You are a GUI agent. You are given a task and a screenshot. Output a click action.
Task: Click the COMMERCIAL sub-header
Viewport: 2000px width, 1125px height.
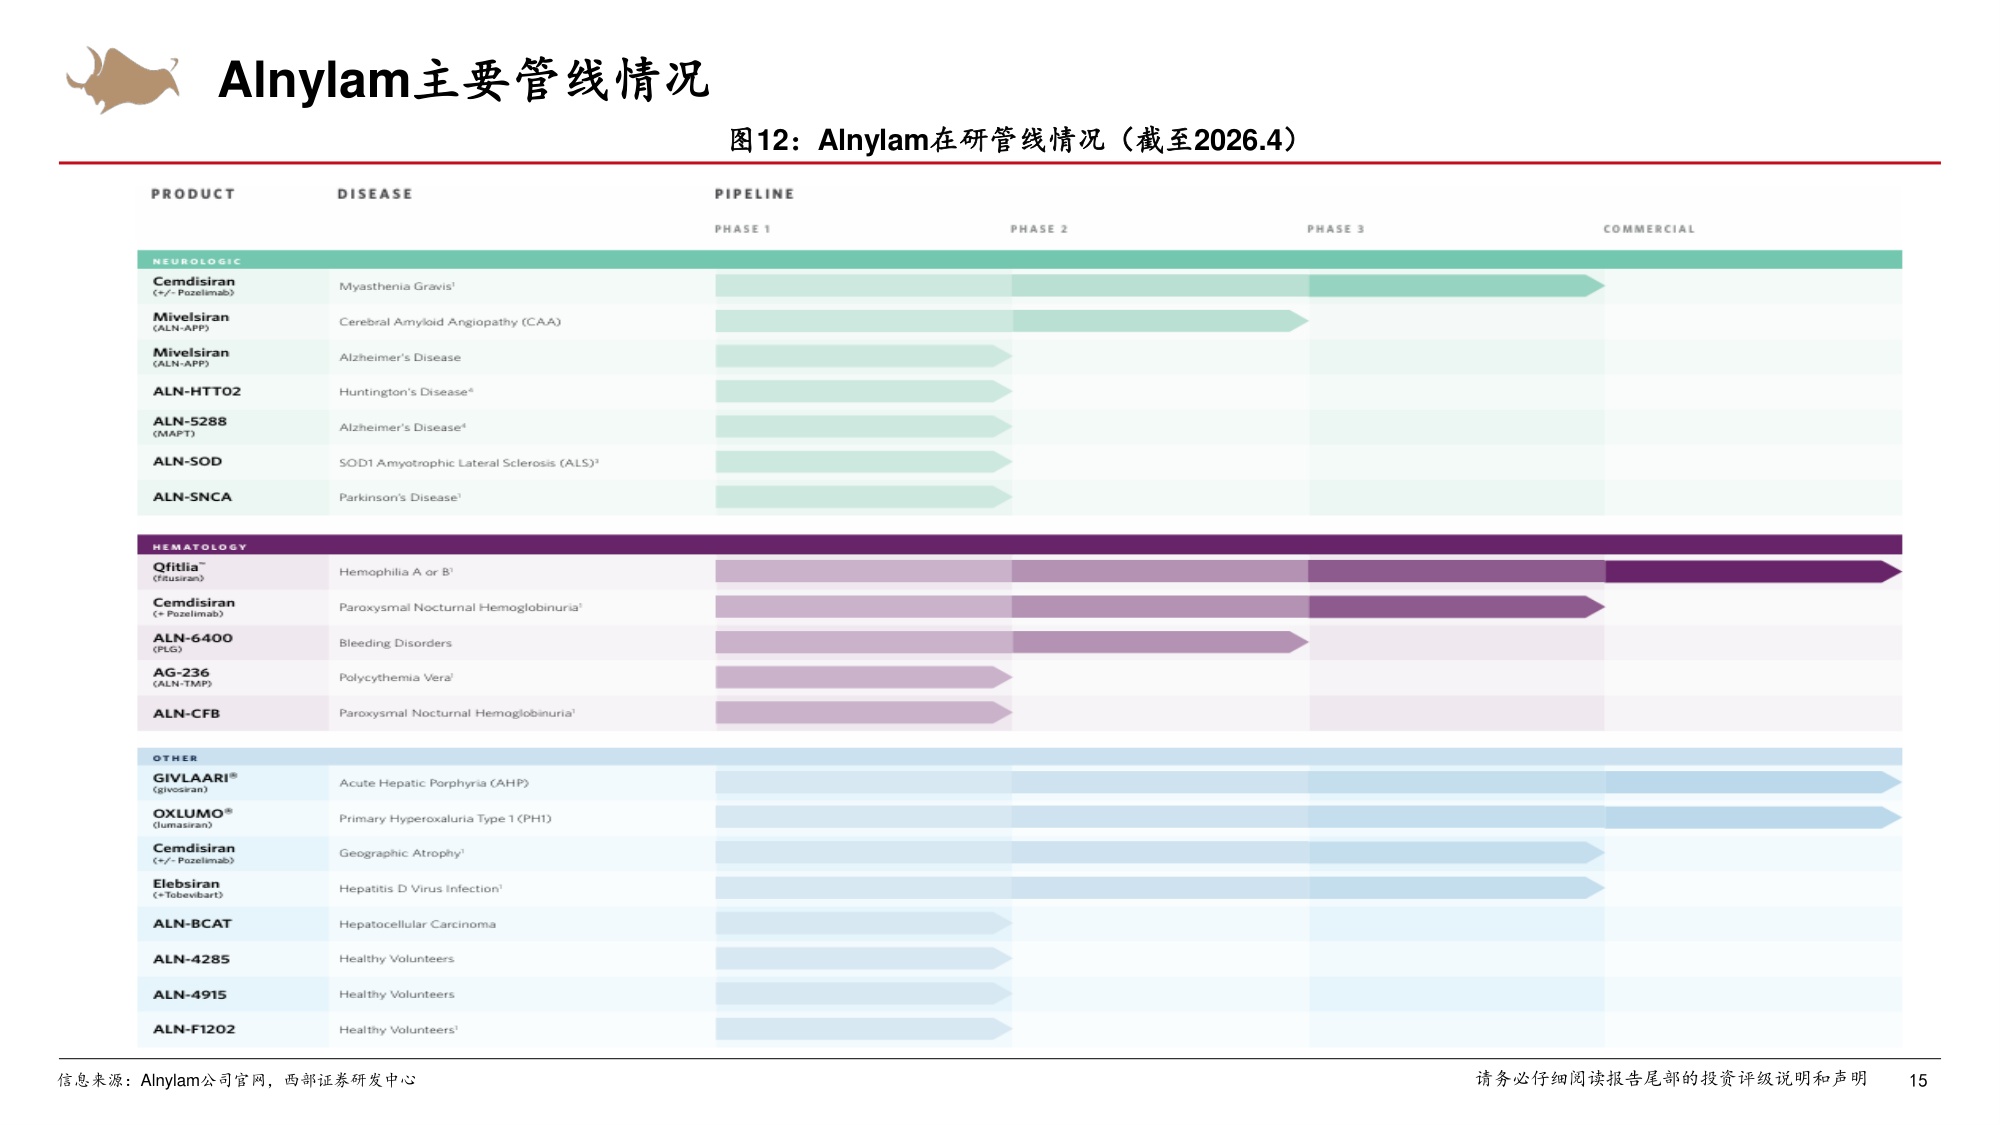click(x=1649, y=229)
